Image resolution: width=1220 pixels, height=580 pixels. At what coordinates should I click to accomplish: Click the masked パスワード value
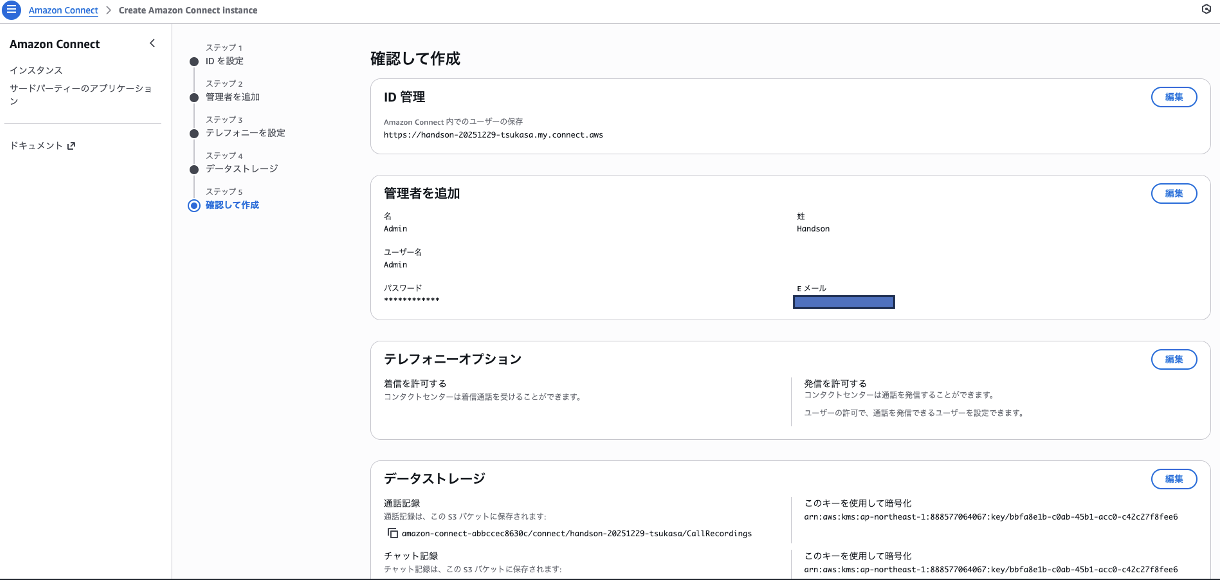point(411,301)
